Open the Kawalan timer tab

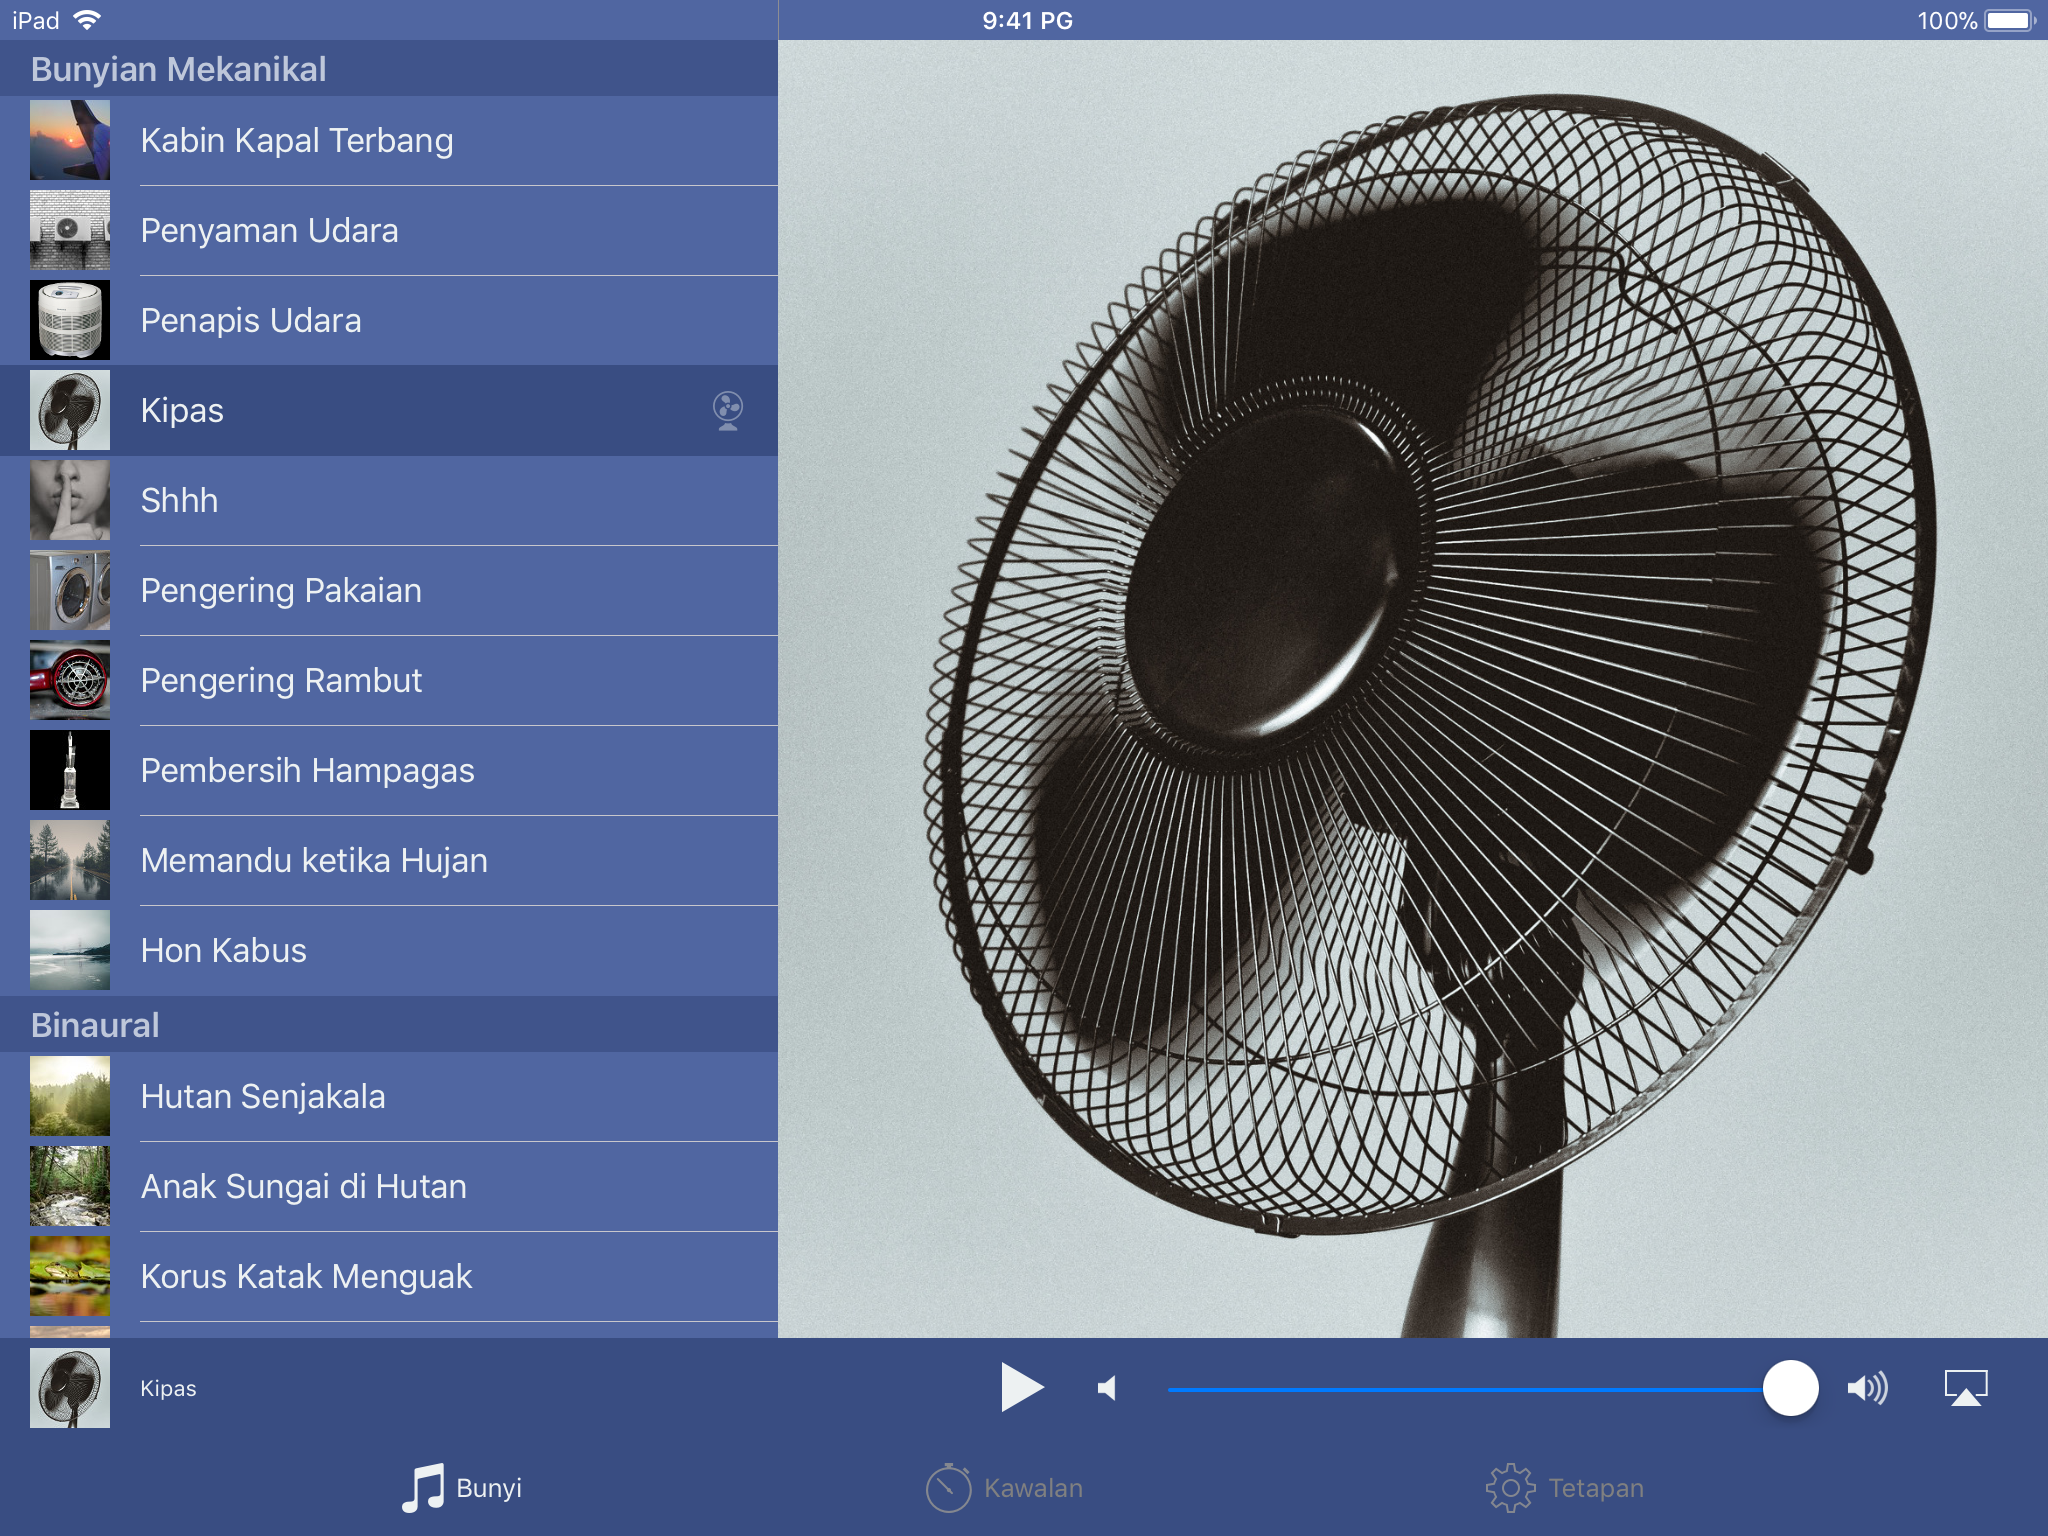(x=1003, y=1488)
